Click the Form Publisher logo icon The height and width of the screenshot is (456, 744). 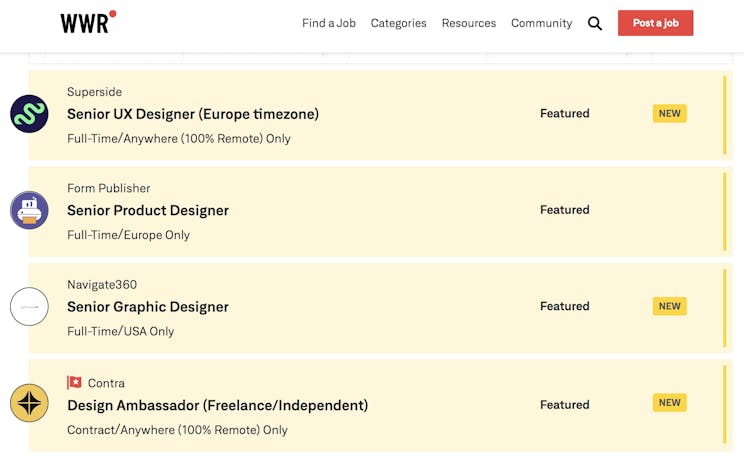tap(29, 210)
